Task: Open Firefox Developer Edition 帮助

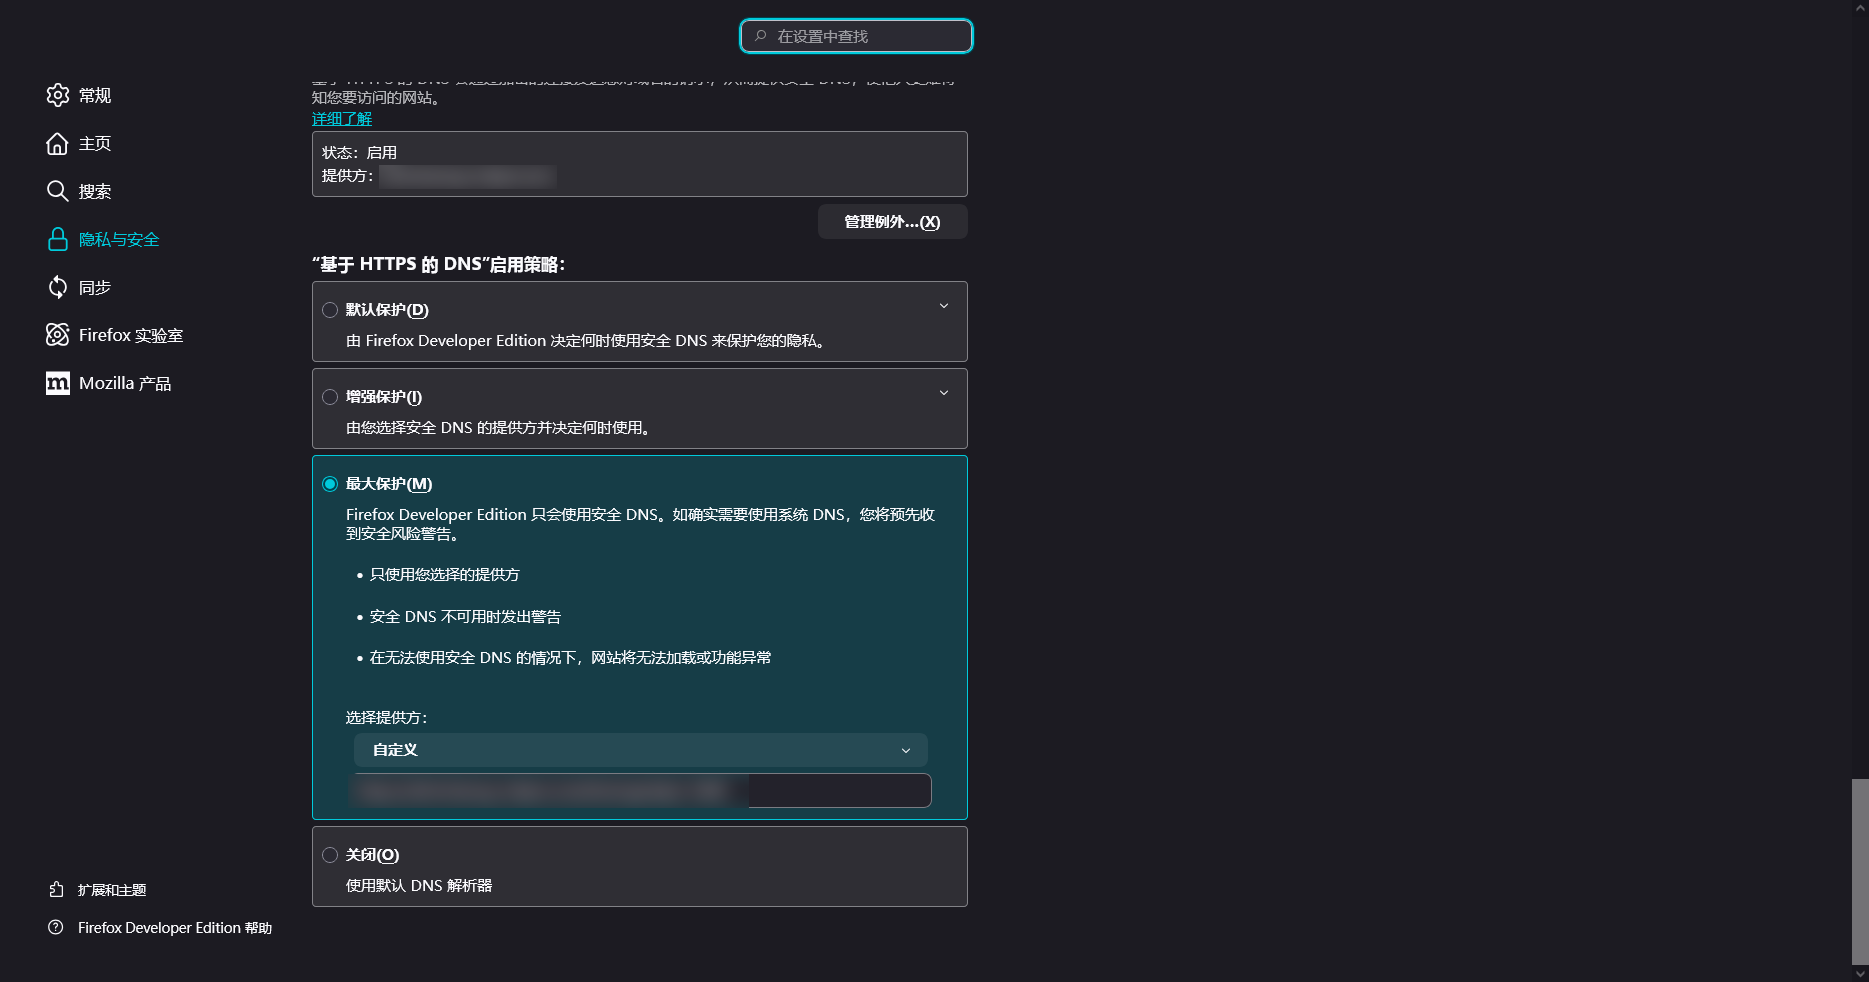Action: (172, 928)
